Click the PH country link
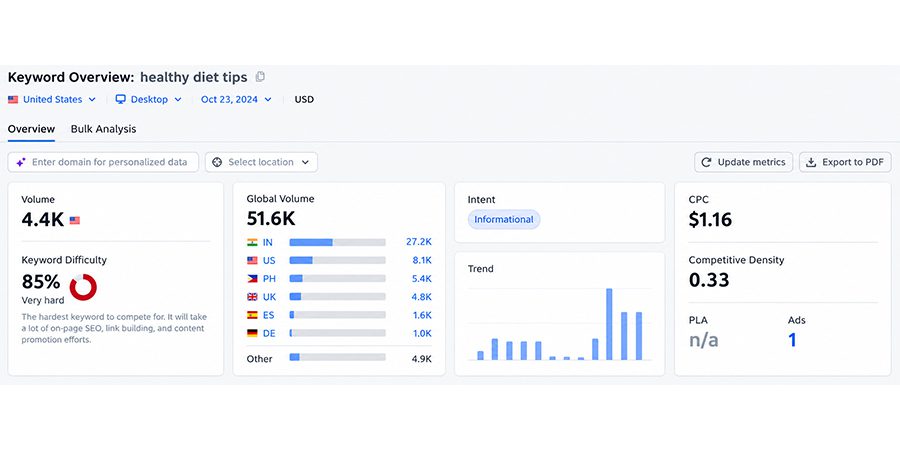This screenshot has height=450, width=900. (x=269, y=279)
